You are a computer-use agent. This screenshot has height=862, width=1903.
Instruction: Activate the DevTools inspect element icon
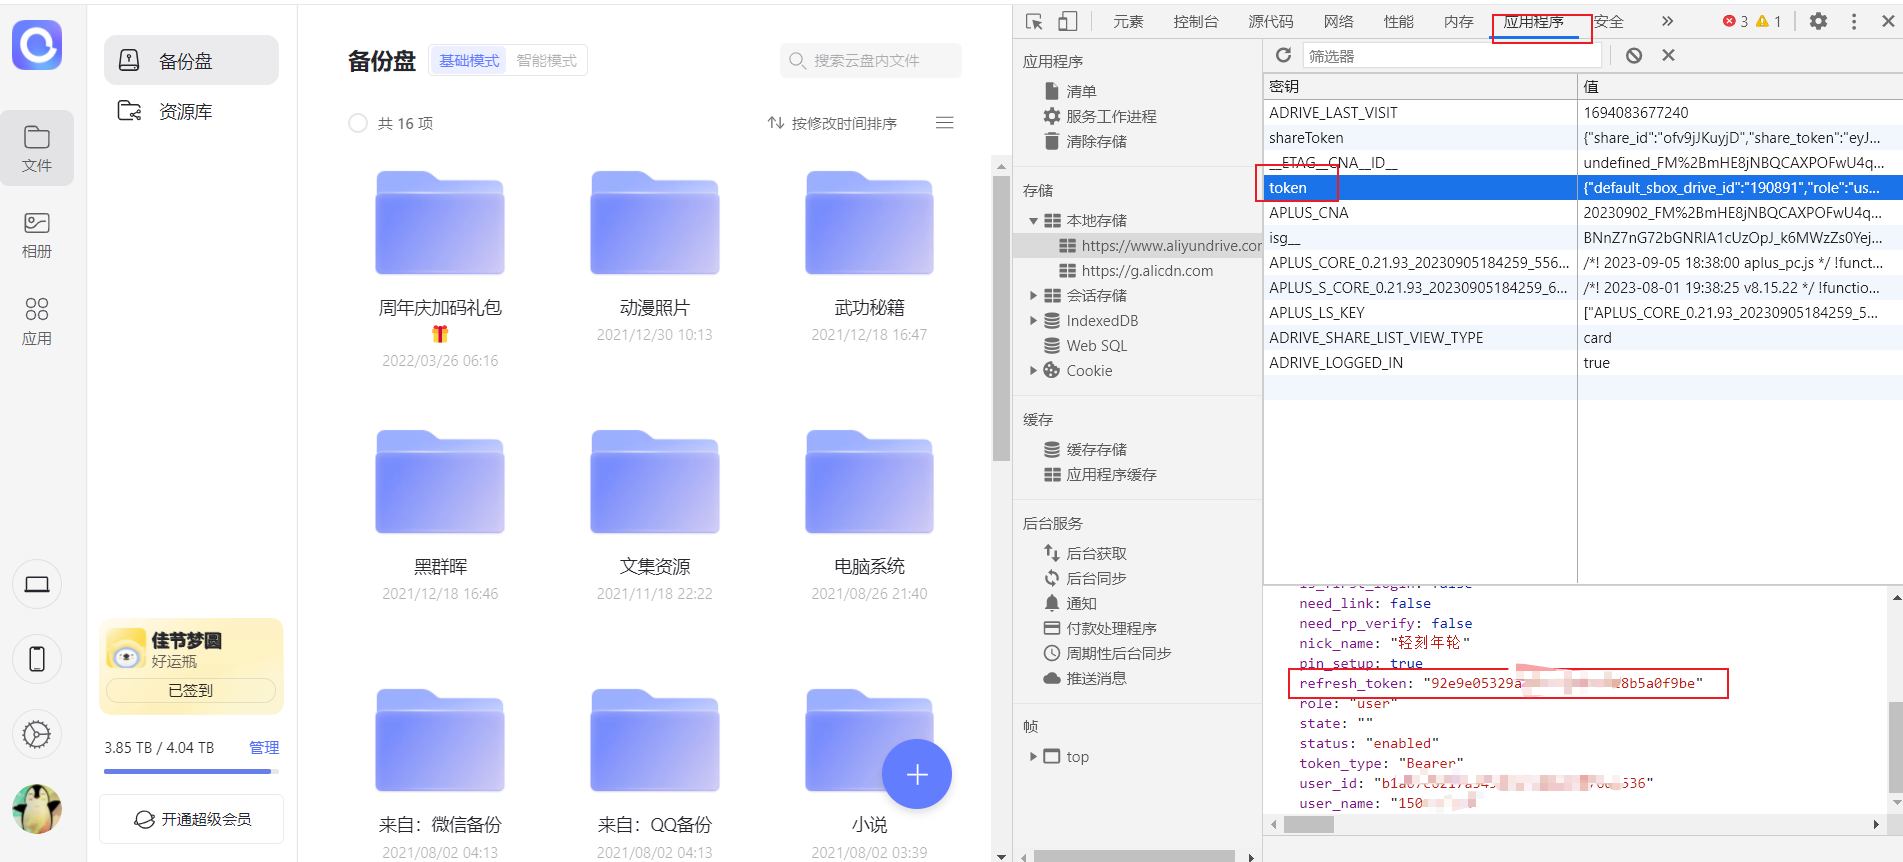point(1035,21)
